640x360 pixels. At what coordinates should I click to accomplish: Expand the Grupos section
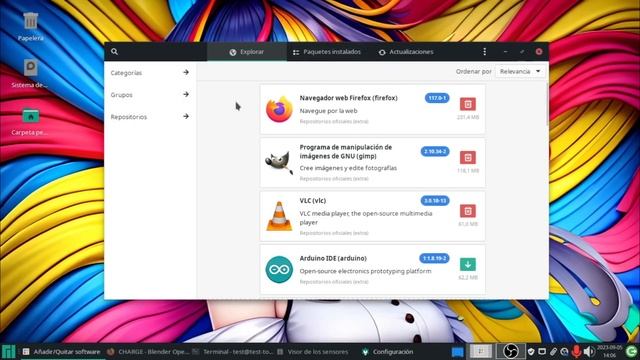pyautogui.click(x=150, y=95)
